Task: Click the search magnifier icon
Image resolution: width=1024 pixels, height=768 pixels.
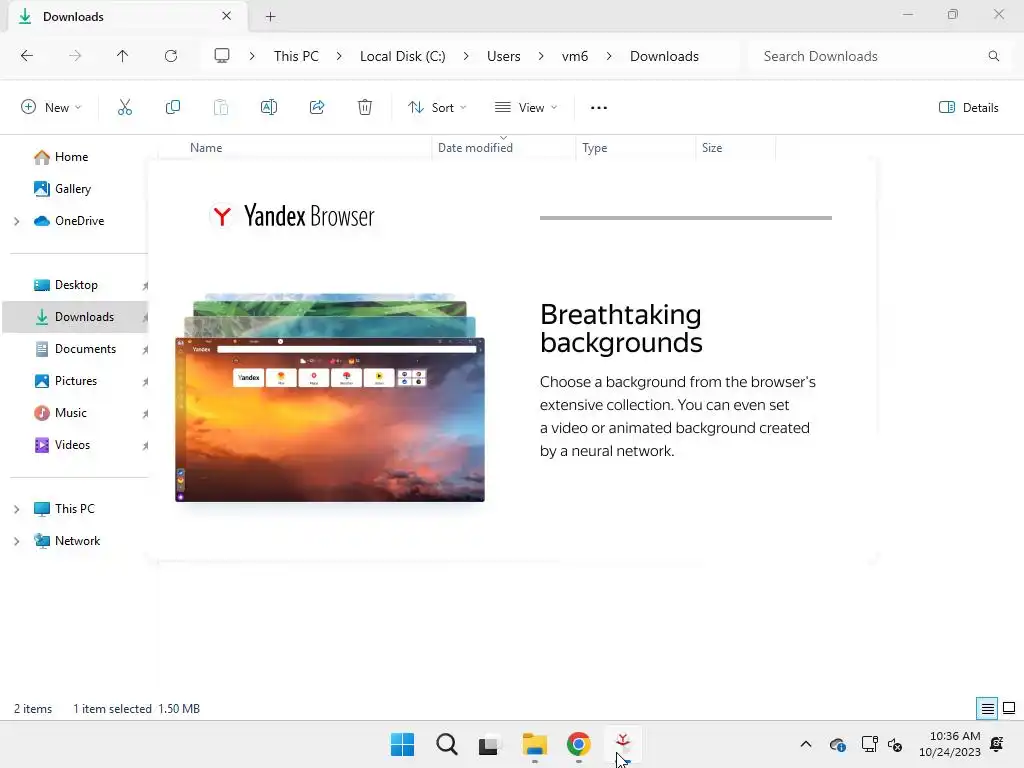Action: [993, 56]
